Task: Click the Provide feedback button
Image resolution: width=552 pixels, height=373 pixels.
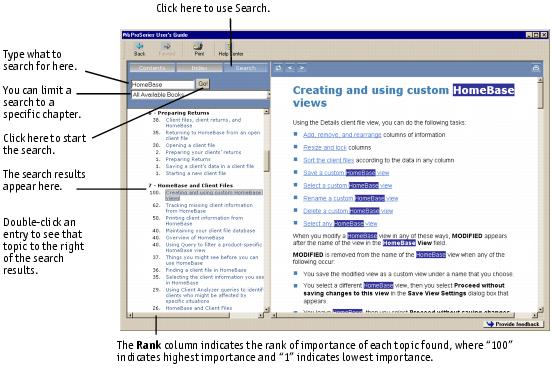Action: click(514, 324)
